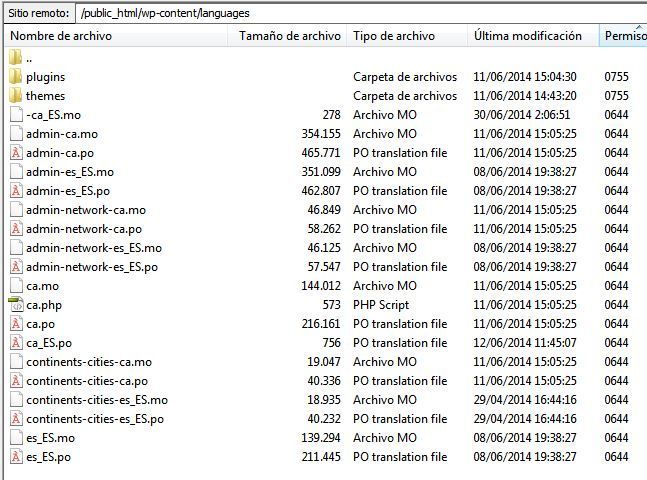Image resolution: width=647 pixels, height=480 pixels.
Task: Click the ca.po translation file icon
Action: pos(16,324)
